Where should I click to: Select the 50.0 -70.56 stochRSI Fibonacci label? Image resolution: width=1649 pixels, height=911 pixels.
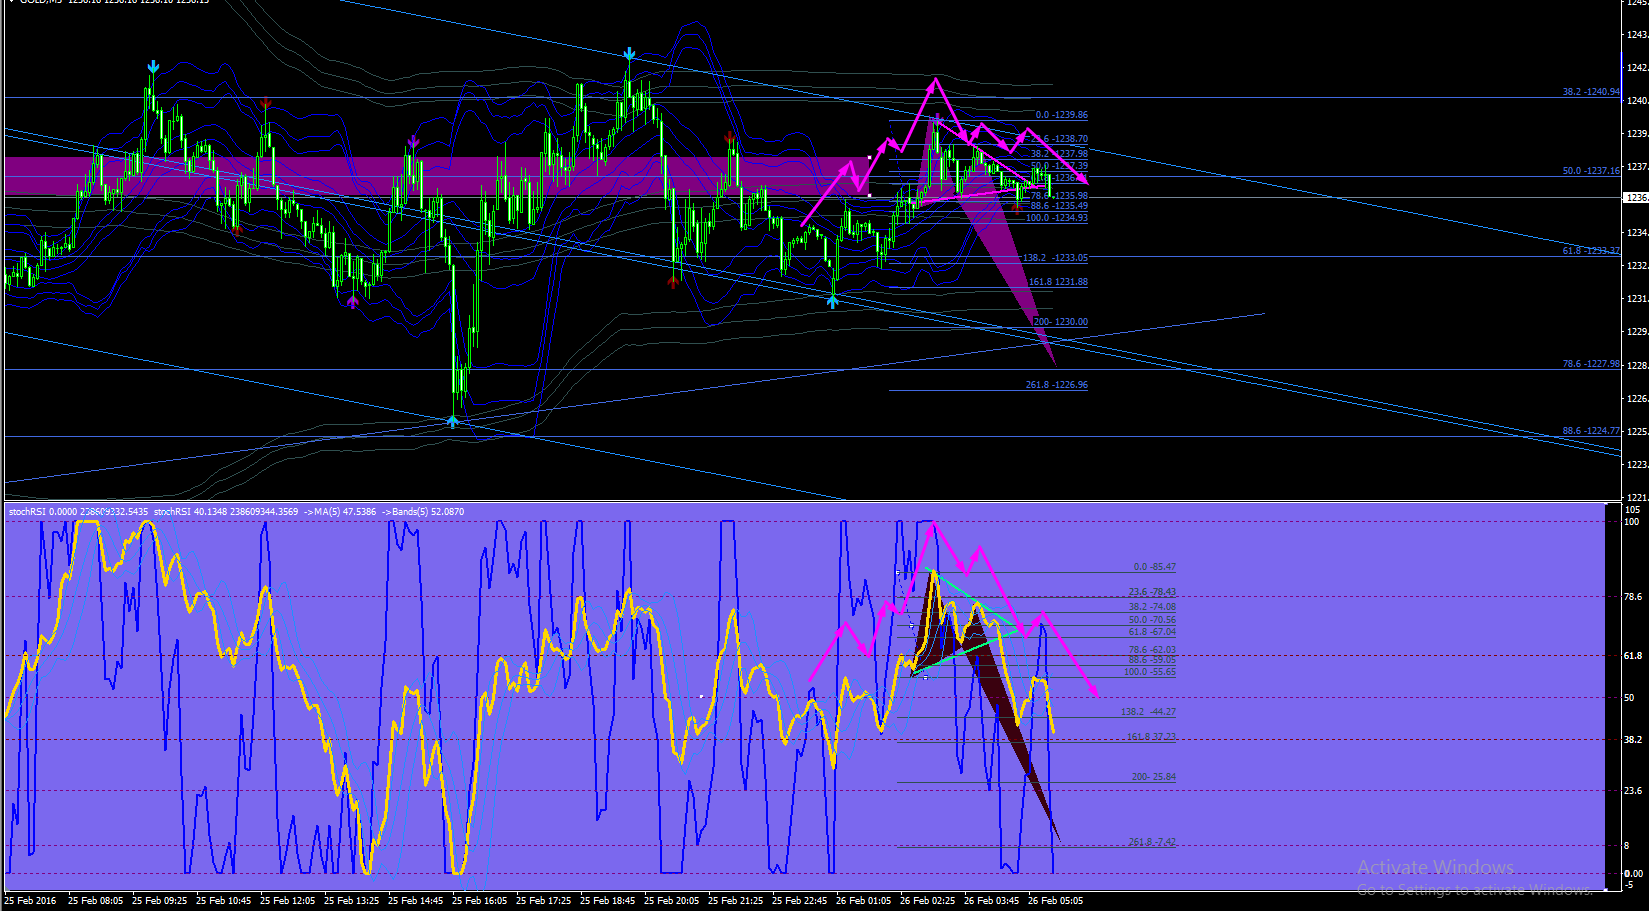[1152, 620]
